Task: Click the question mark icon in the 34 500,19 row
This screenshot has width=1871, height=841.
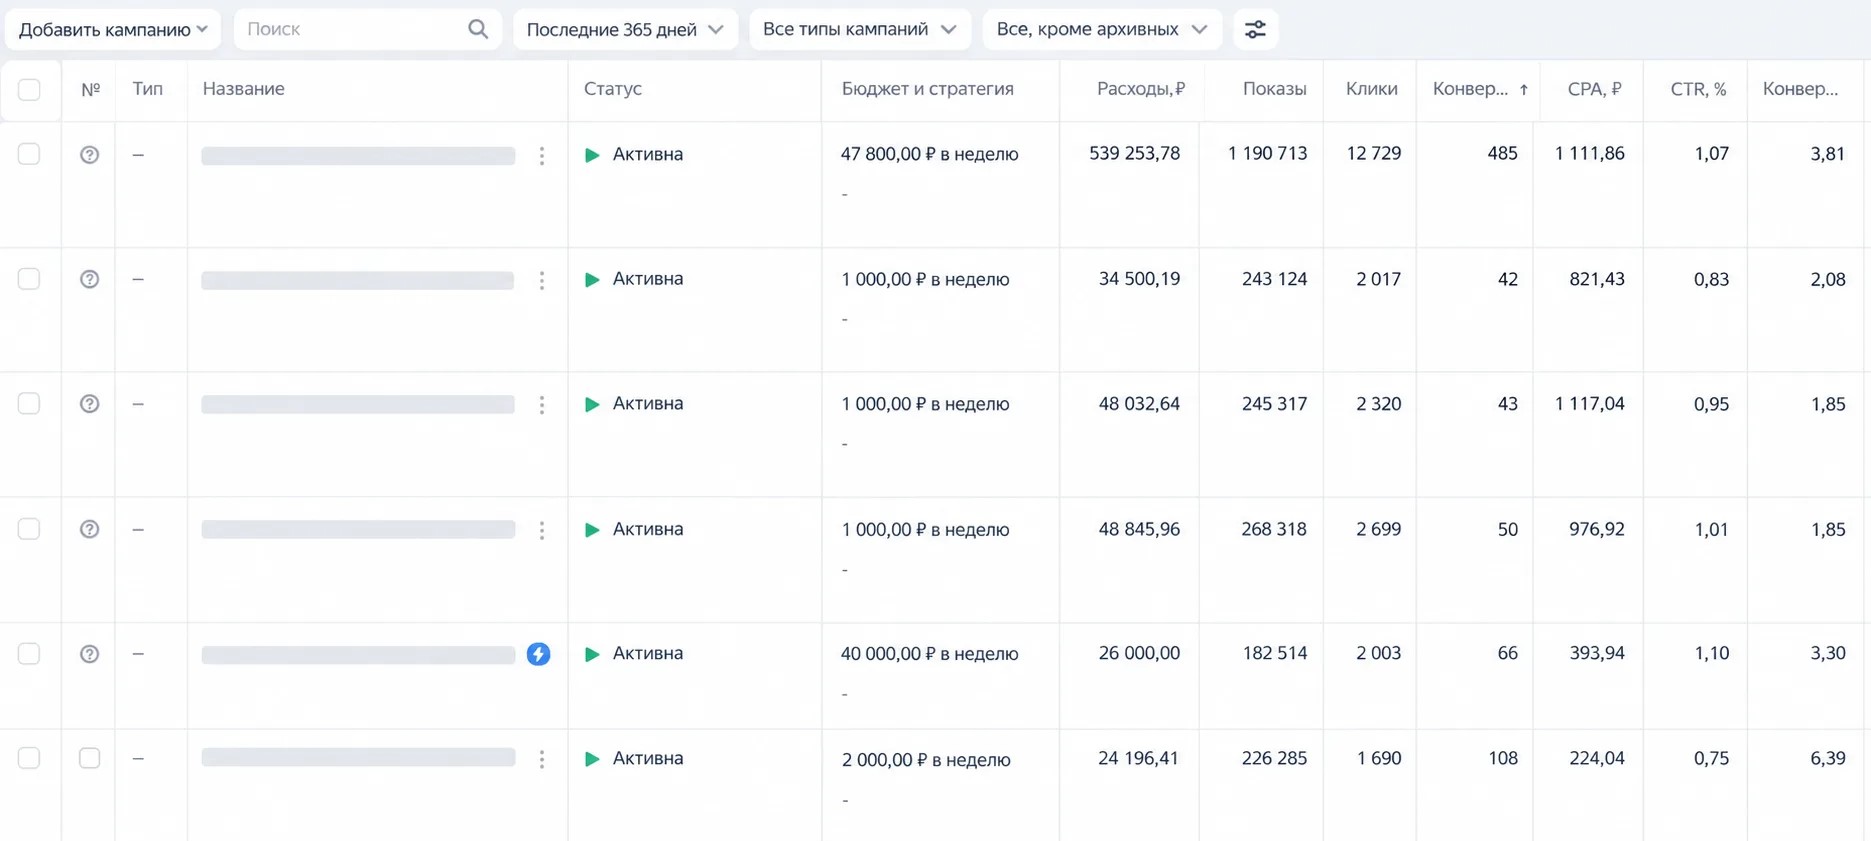Action: [x=89, y=279]
